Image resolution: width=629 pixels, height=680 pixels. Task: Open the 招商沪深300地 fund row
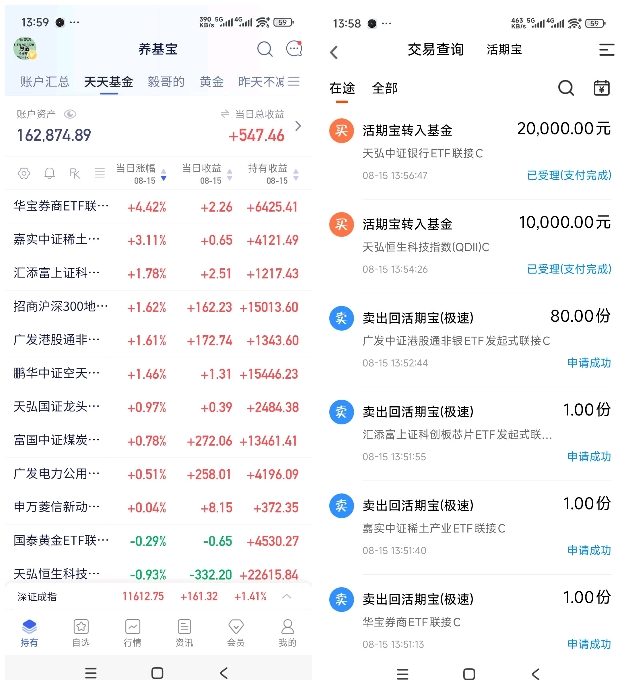pyautogui.click(x=158, y=307)
